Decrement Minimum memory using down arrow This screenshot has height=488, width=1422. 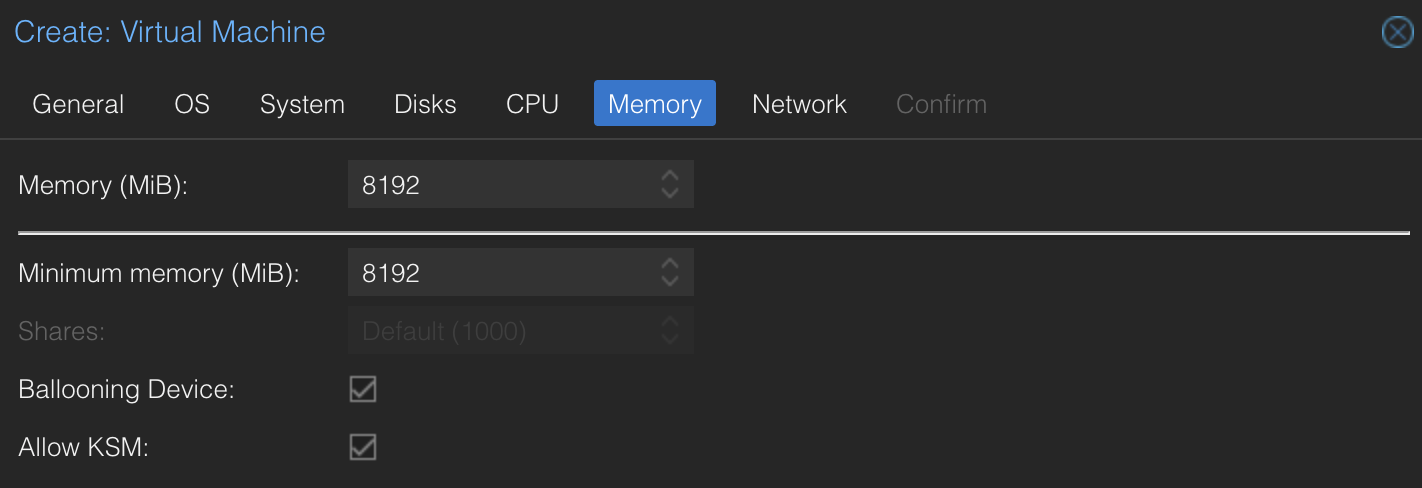670,282
